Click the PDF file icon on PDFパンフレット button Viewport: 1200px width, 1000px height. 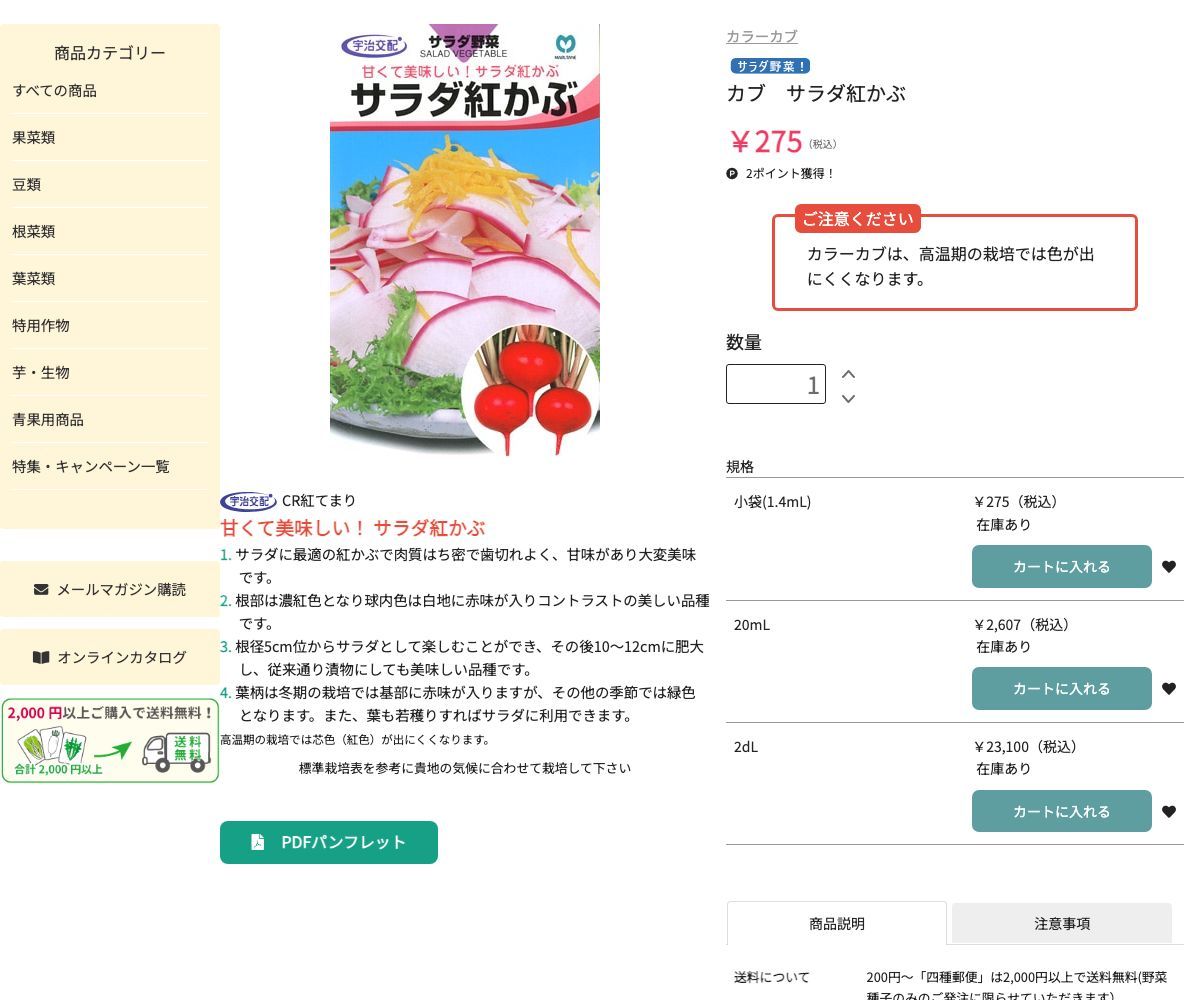256,842
